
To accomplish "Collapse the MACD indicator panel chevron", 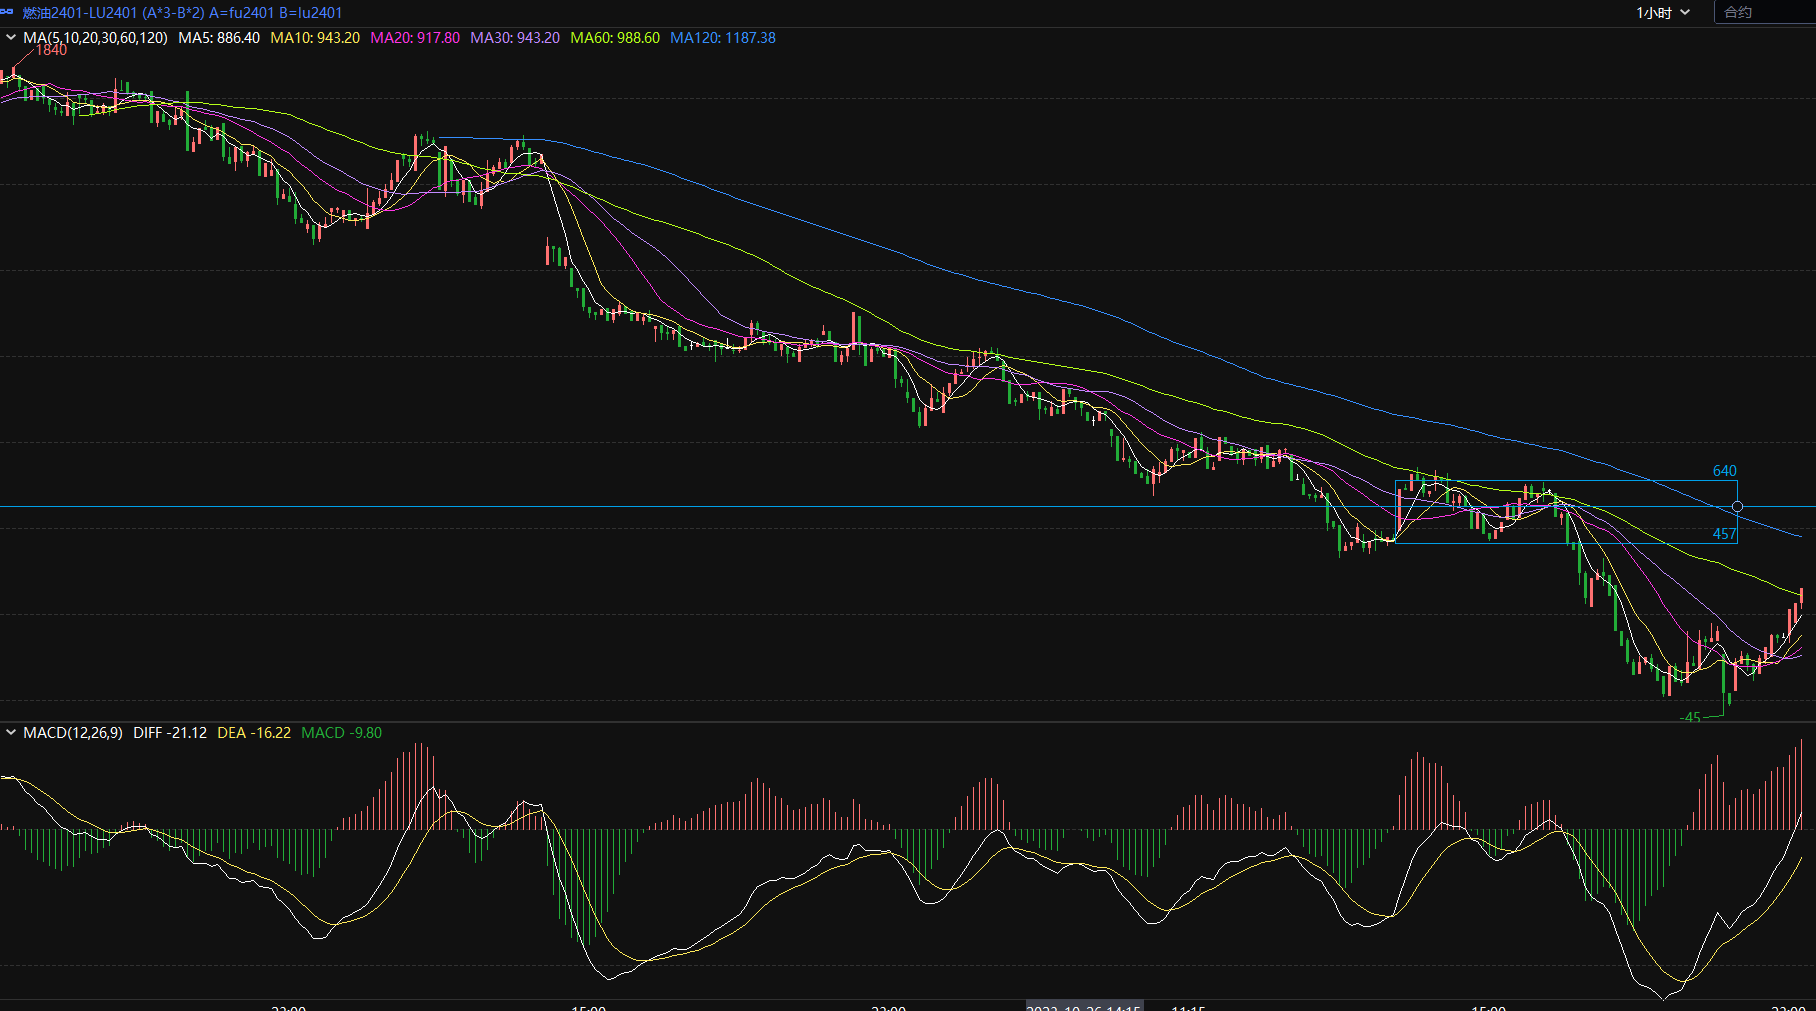I will pyautogui.click(x=11, y=733).
